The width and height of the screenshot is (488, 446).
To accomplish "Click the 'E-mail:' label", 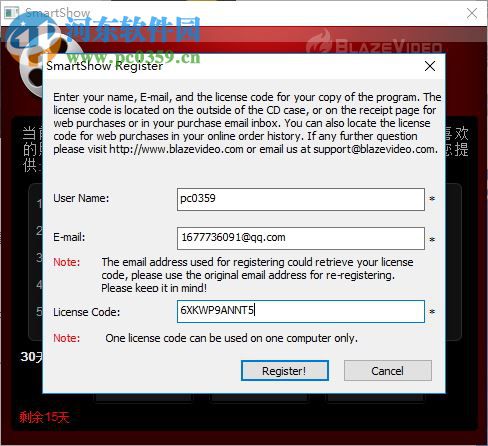I will 69,237.
